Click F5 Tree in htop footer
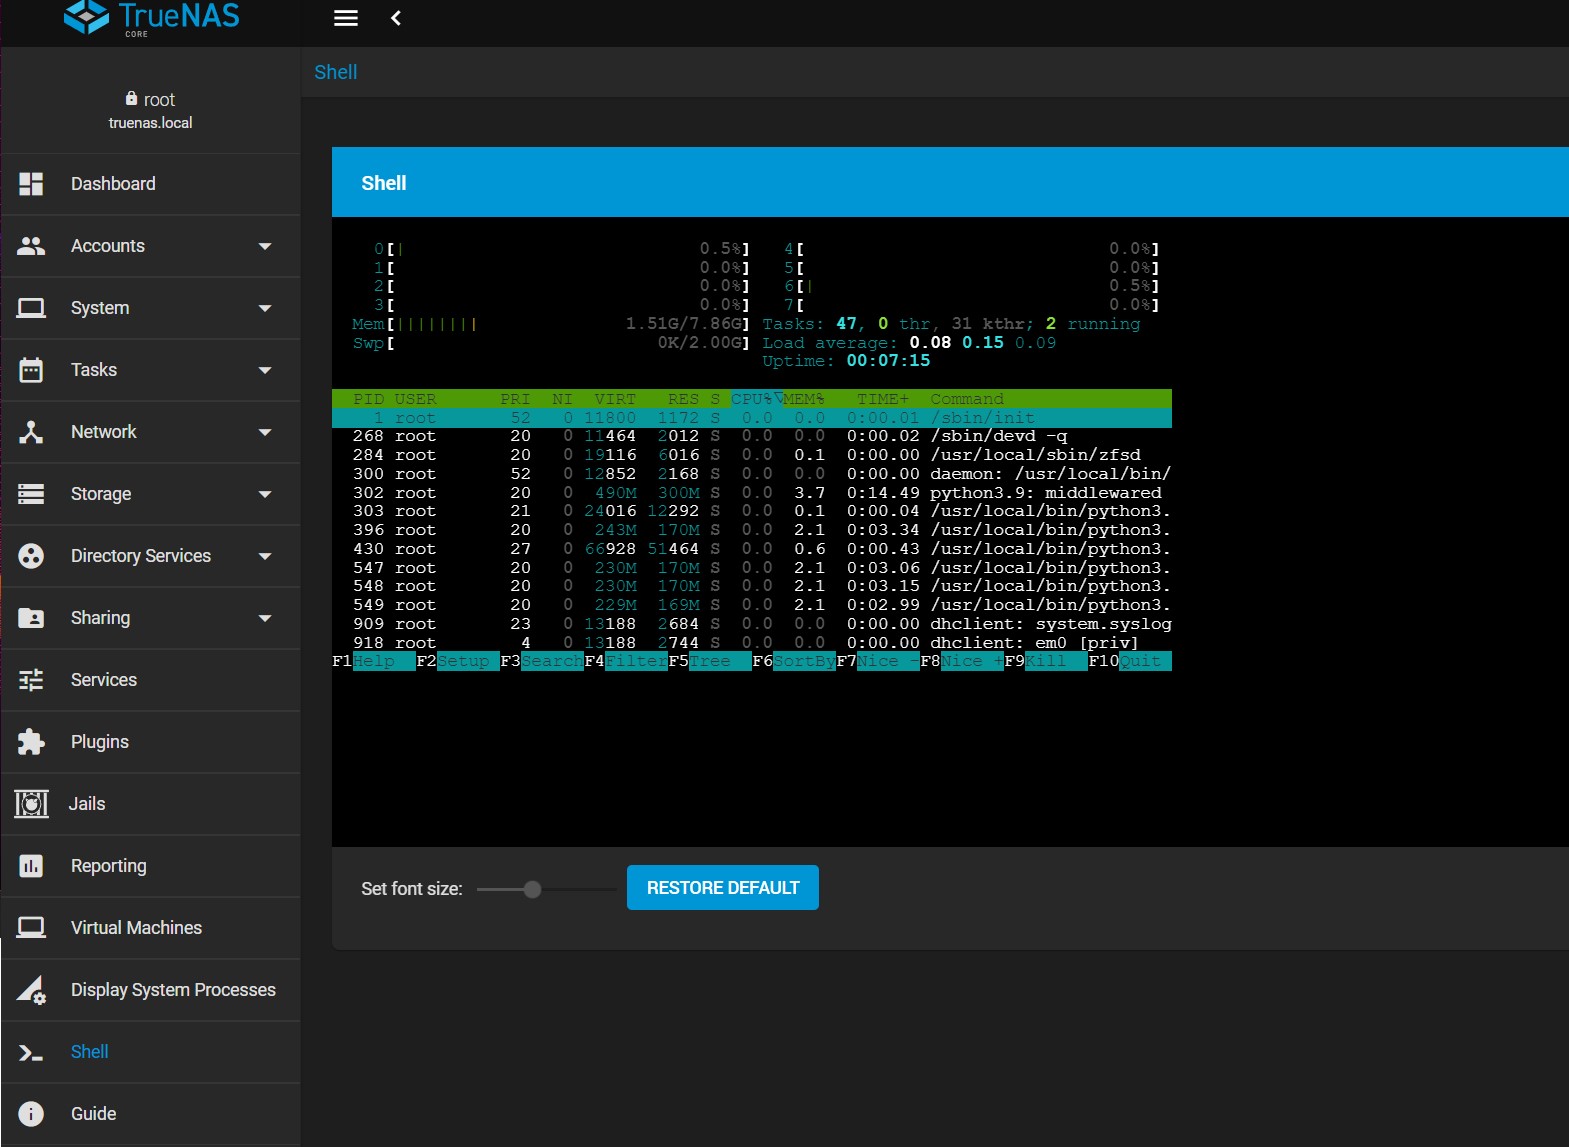This screenshot has height=1147, width=1569. click(x=710, y=661)
